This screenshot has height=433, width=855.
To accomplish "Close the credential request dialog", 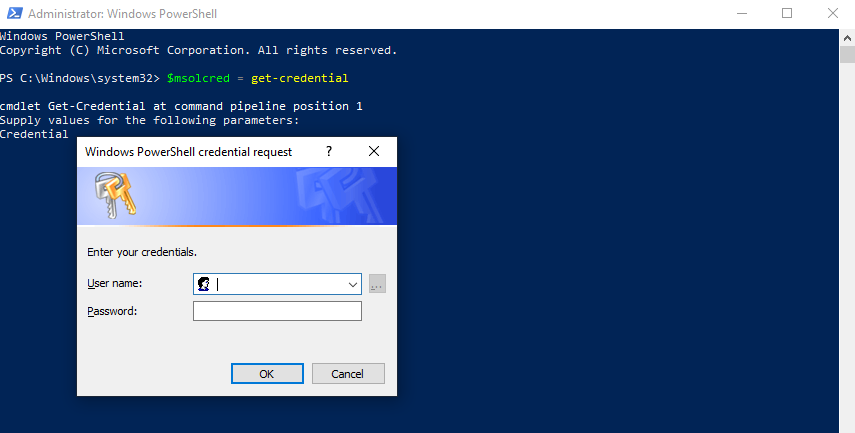I will (374, 152).
